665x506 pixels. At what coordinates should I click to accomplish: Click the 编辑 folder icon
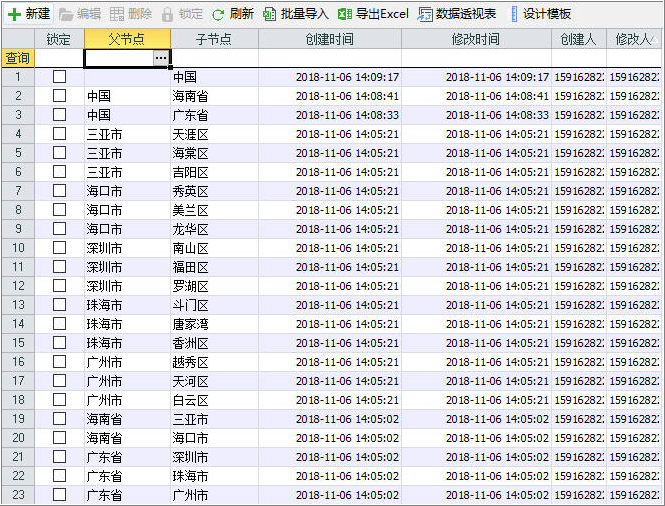(x=66, y=14)
